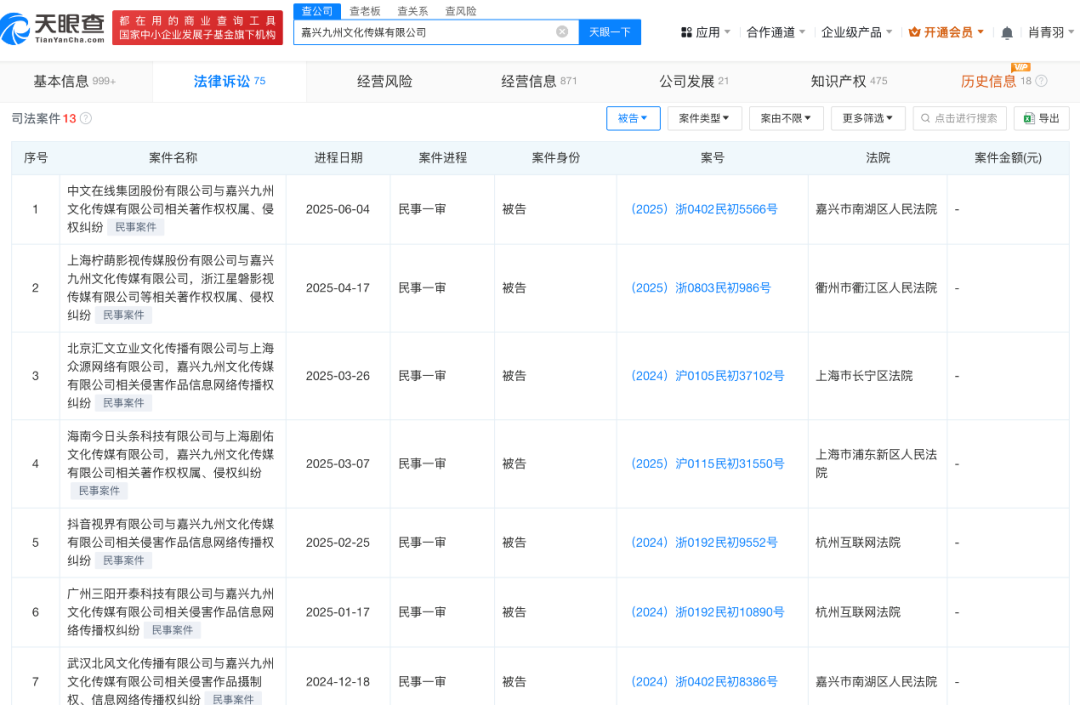Open notifications bell icon
This screenshot has width=1080, height=705.
point(1006,32)
